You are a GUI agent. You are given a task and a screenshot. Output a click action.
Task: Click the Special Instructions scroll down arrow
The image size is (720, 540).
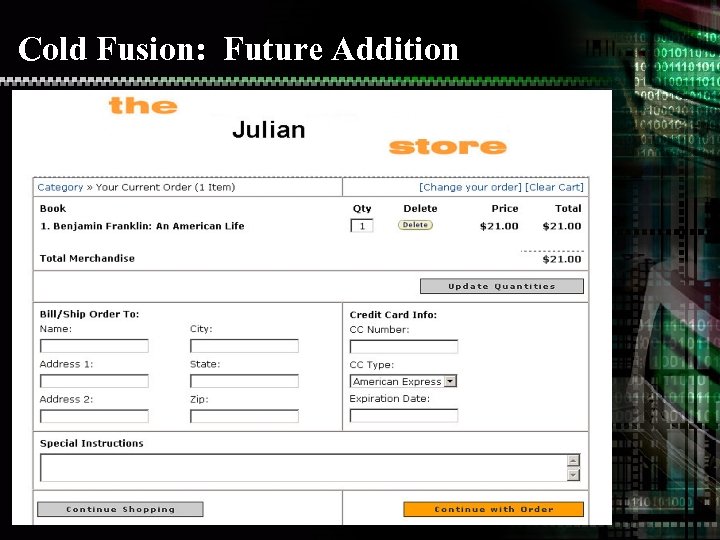pyautogui.click(x=573, y=475)
